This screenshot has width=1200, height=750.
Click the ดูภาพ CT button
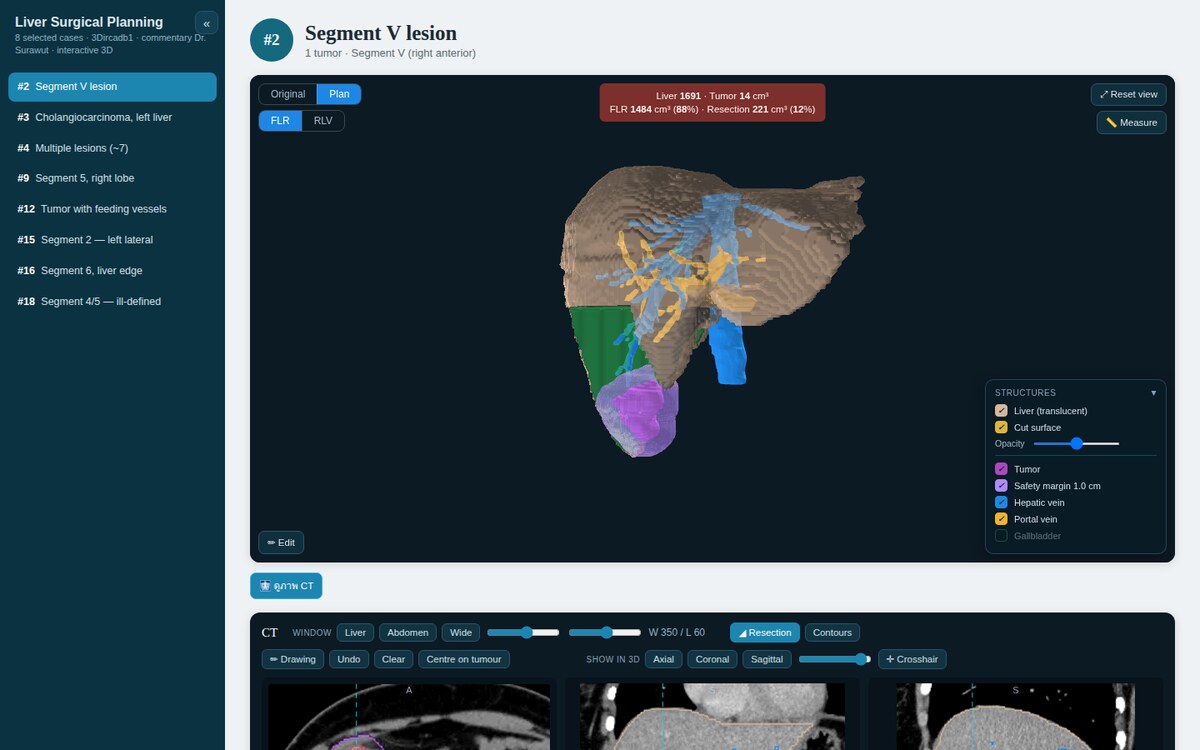pyautogui.click(x=286, y=586)
